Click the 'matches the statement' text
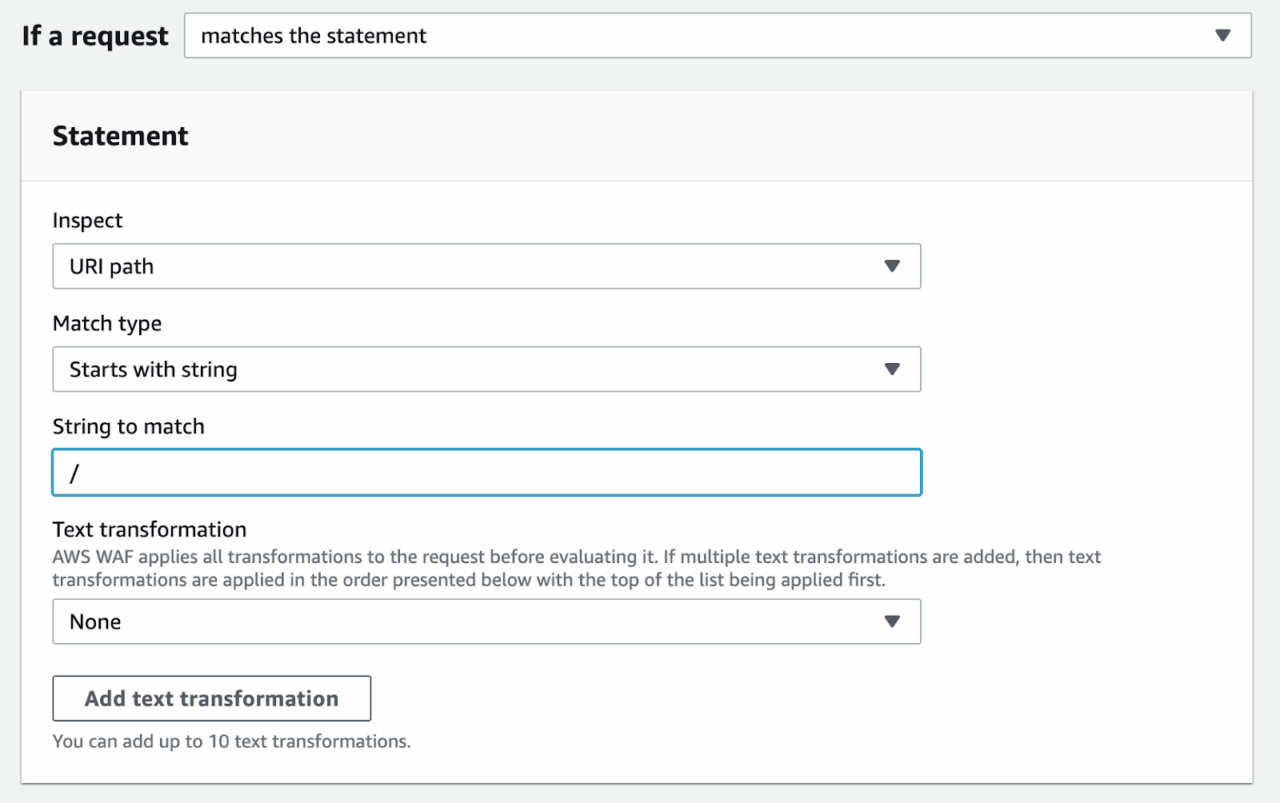This screenshot has height=803, width=1280. (x=313, y=35)
